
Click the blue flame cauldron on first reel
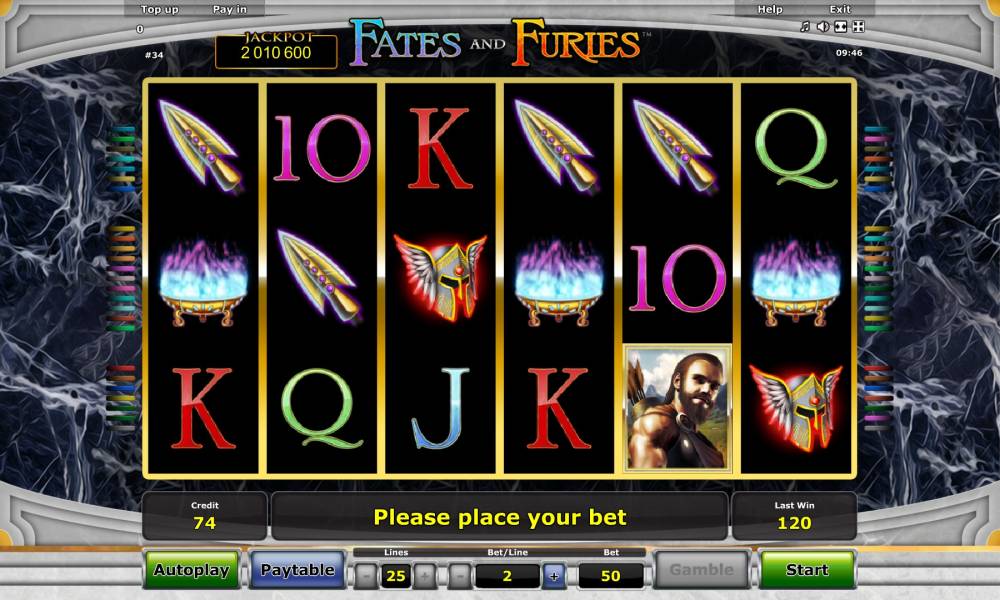tap(203, 282)
